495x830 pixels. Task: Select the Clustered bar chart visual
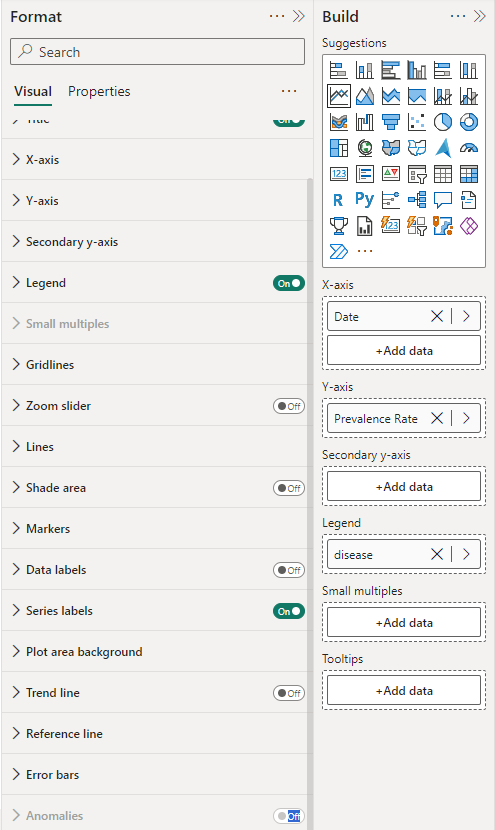391,70
